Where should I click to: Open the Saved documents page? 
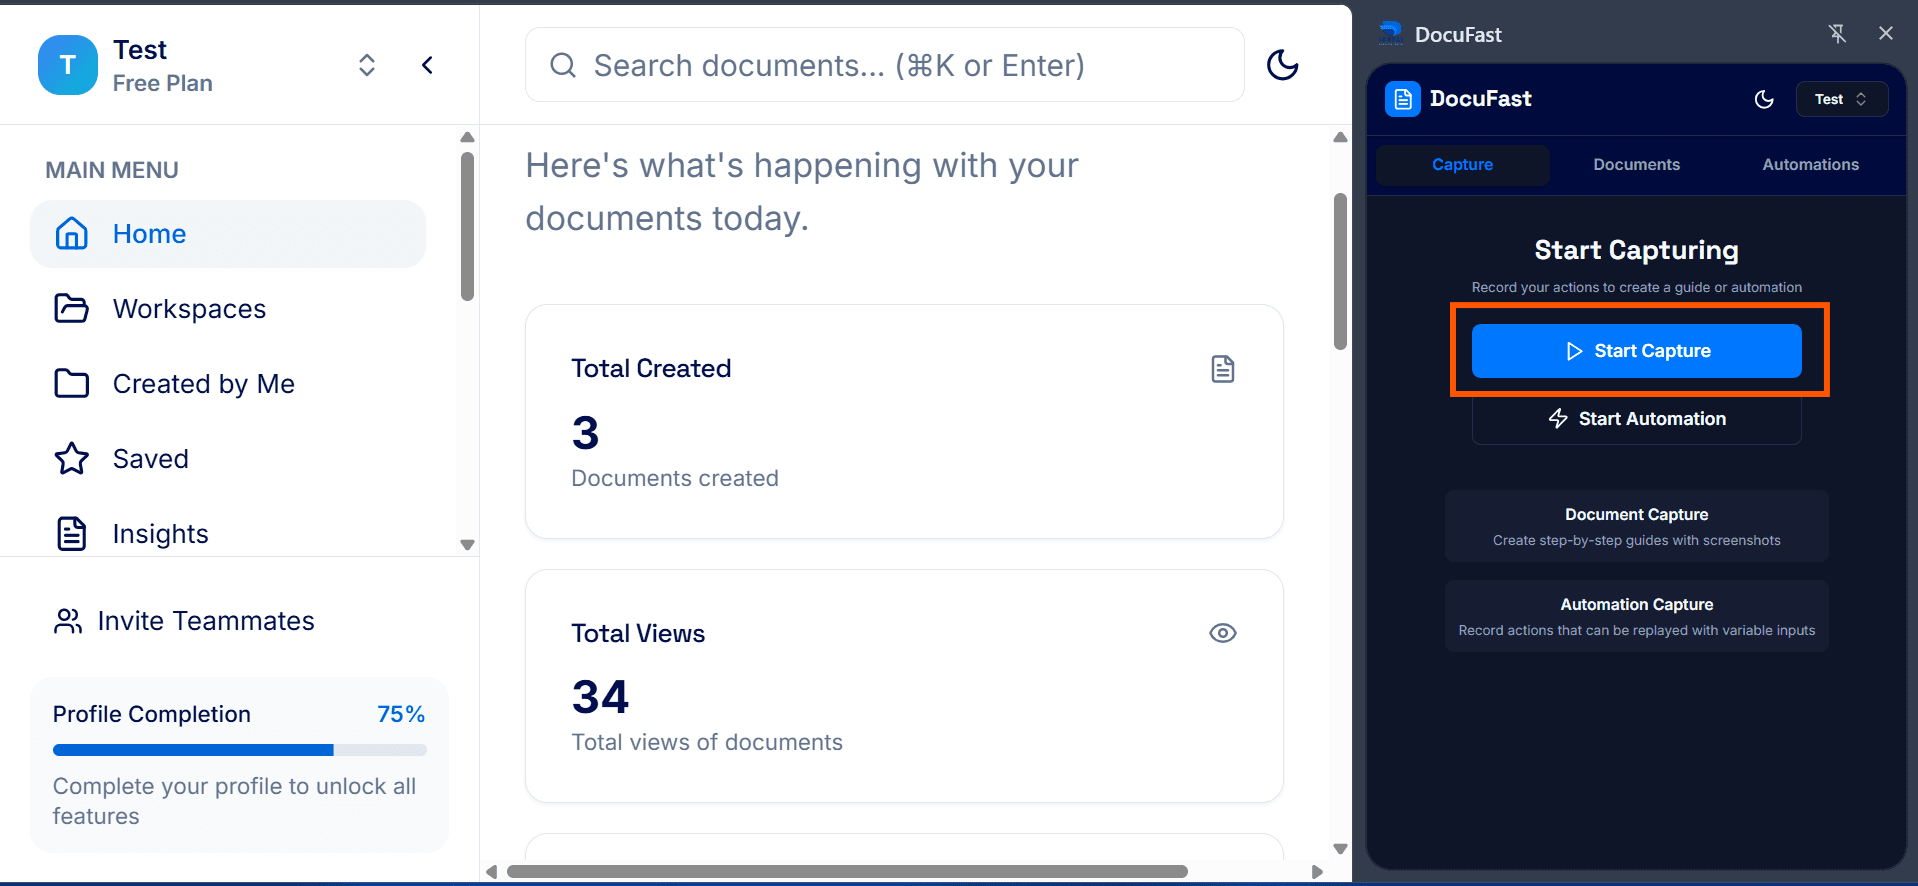point(228,459)
